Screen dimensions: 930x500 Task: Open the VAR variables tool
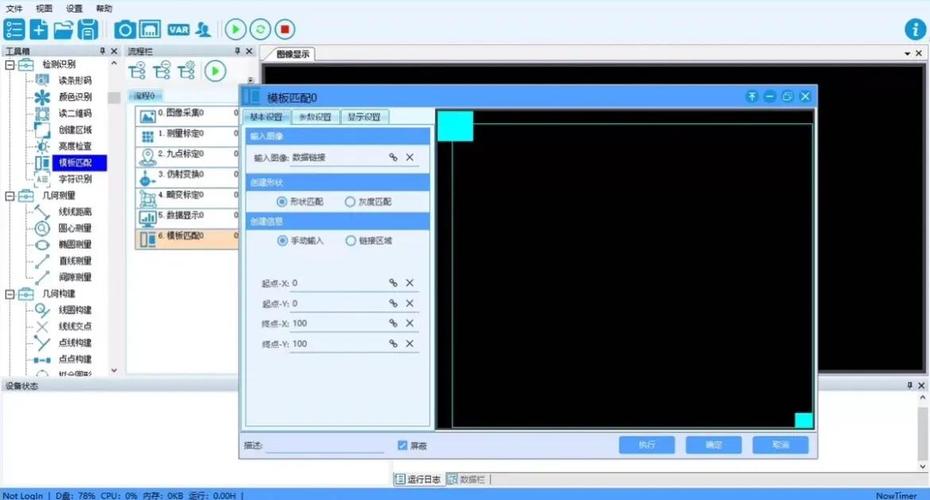pyautogui.click(x=178, y=29)
